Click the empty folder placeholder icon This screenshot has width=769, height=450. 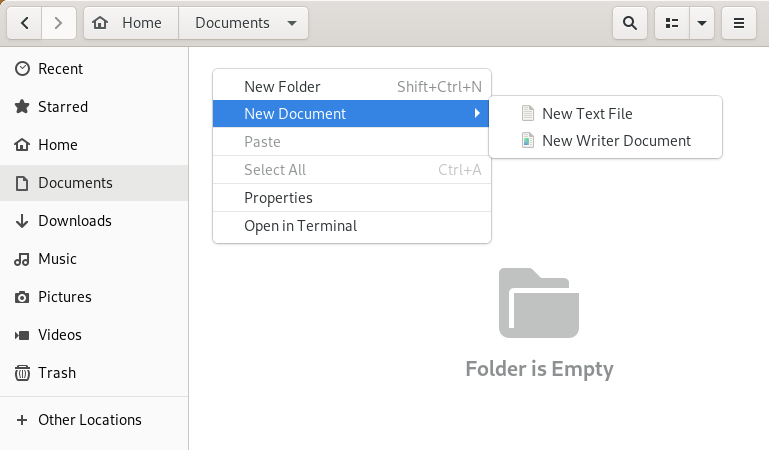[x=539, y=303]
